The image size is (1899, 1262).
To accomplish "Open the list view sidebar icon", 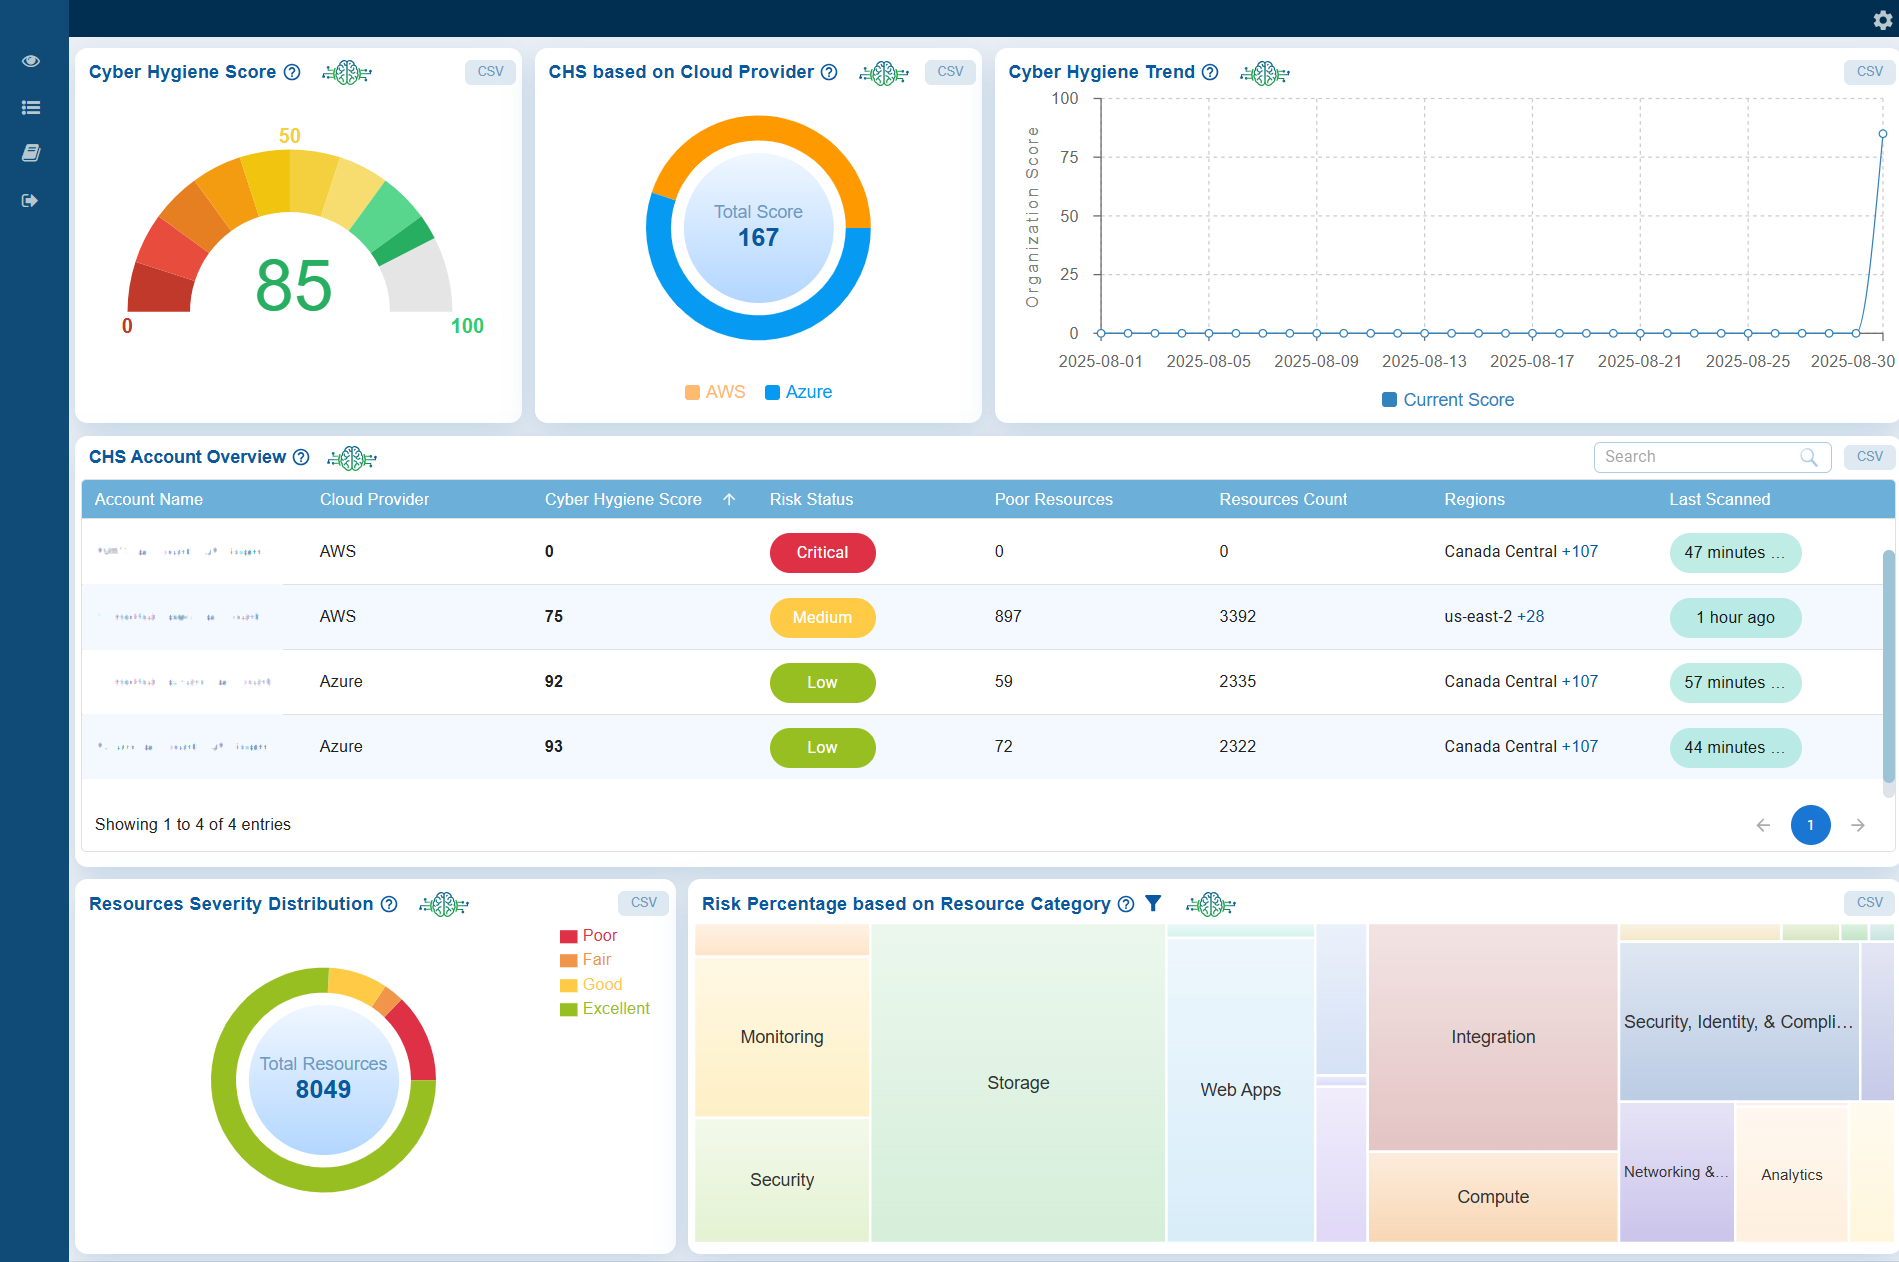I will pyautogui.click(x=31, y=108).
